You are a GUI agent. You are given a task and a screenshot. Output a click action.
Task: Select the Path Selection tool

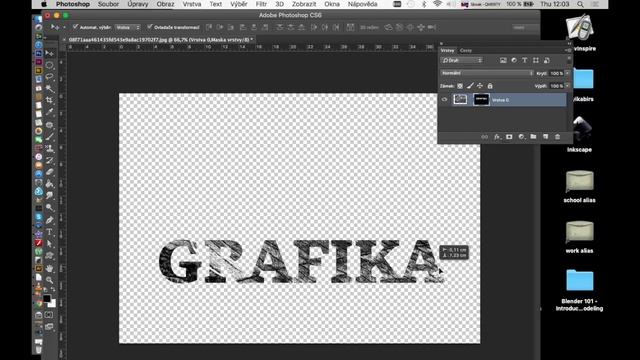click(x=49, y=244)
